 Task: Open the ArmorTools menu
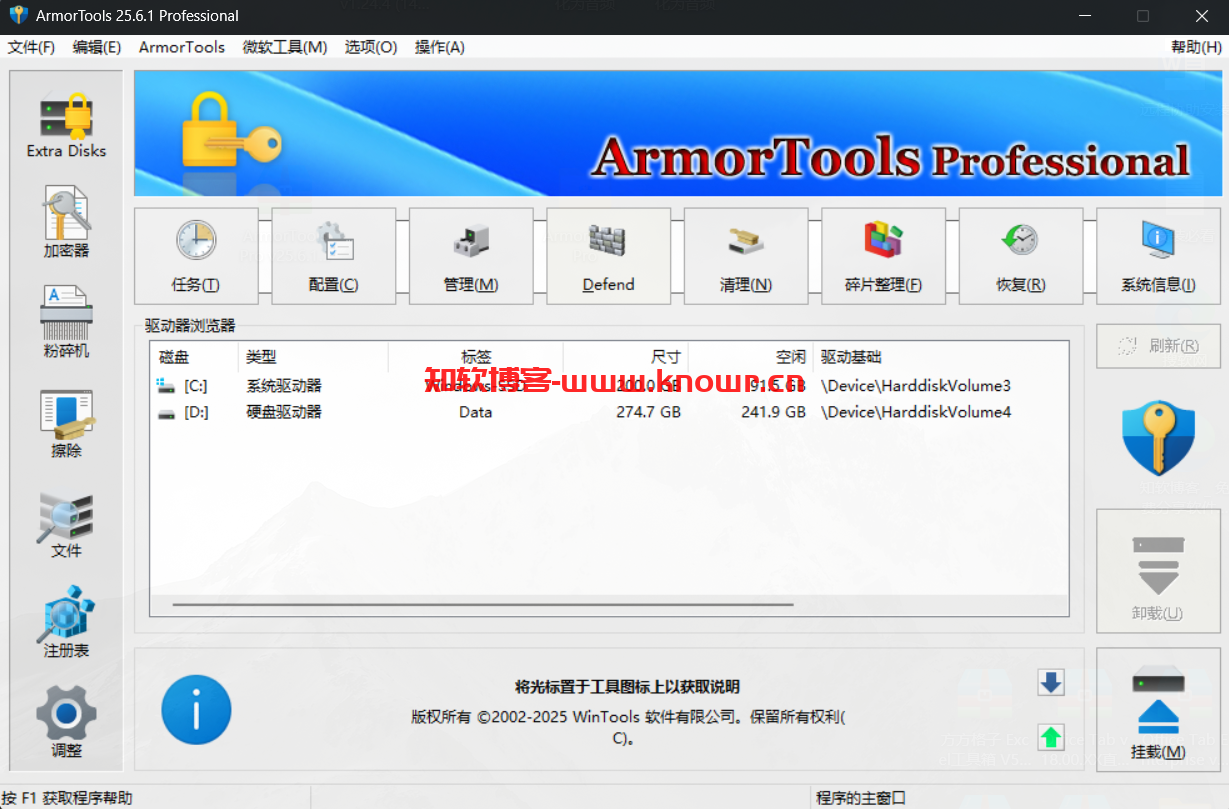point(182,47)
